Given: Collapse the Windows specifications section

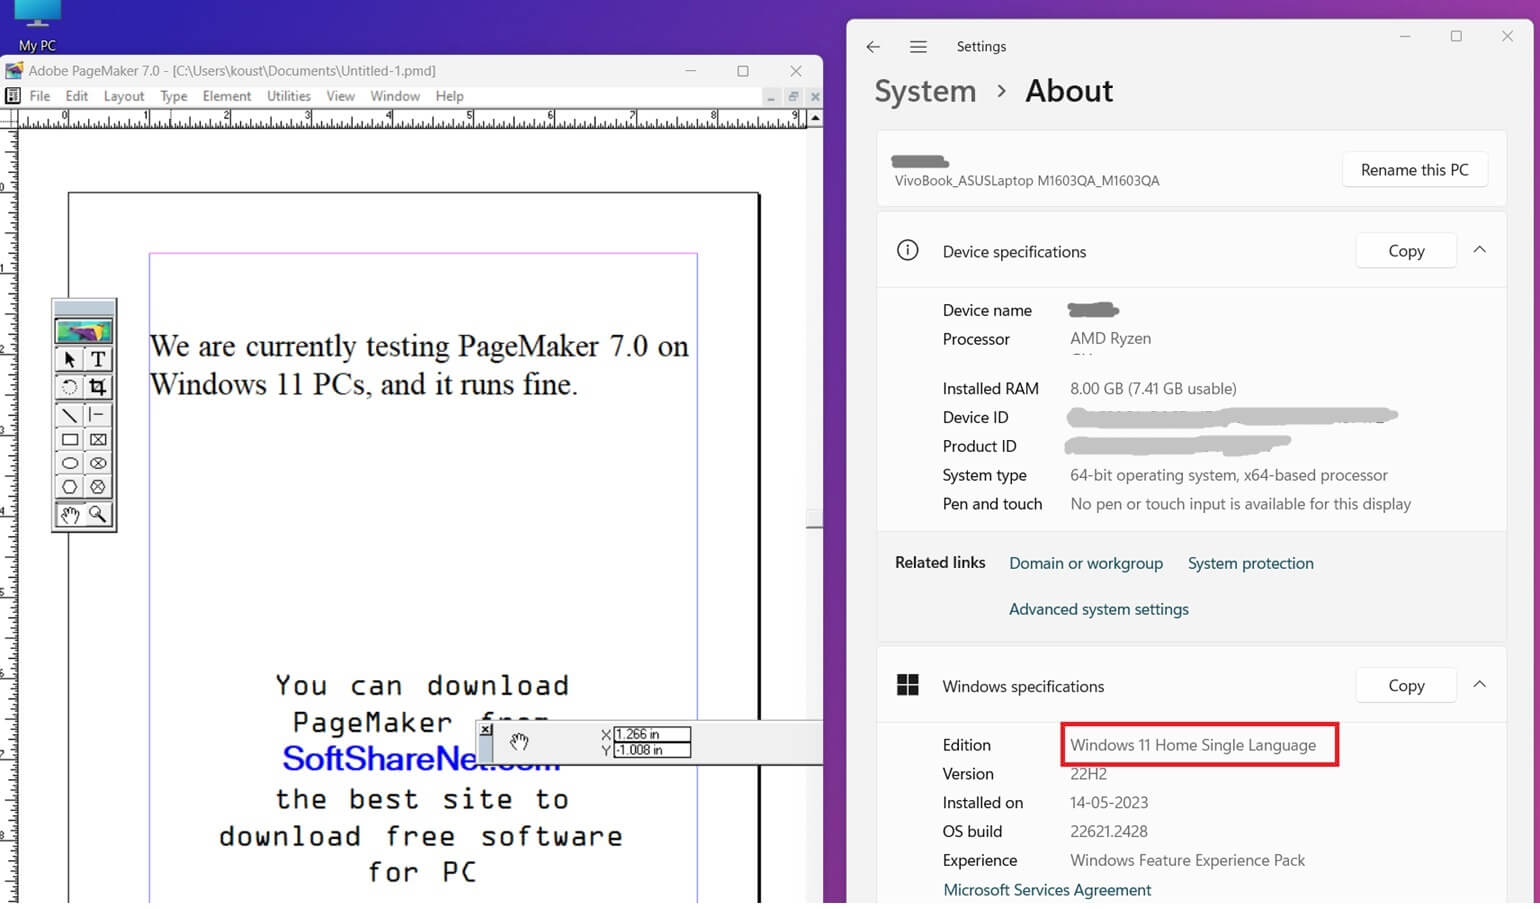Looking at the screenshot, I should (x=1480, y=685).
